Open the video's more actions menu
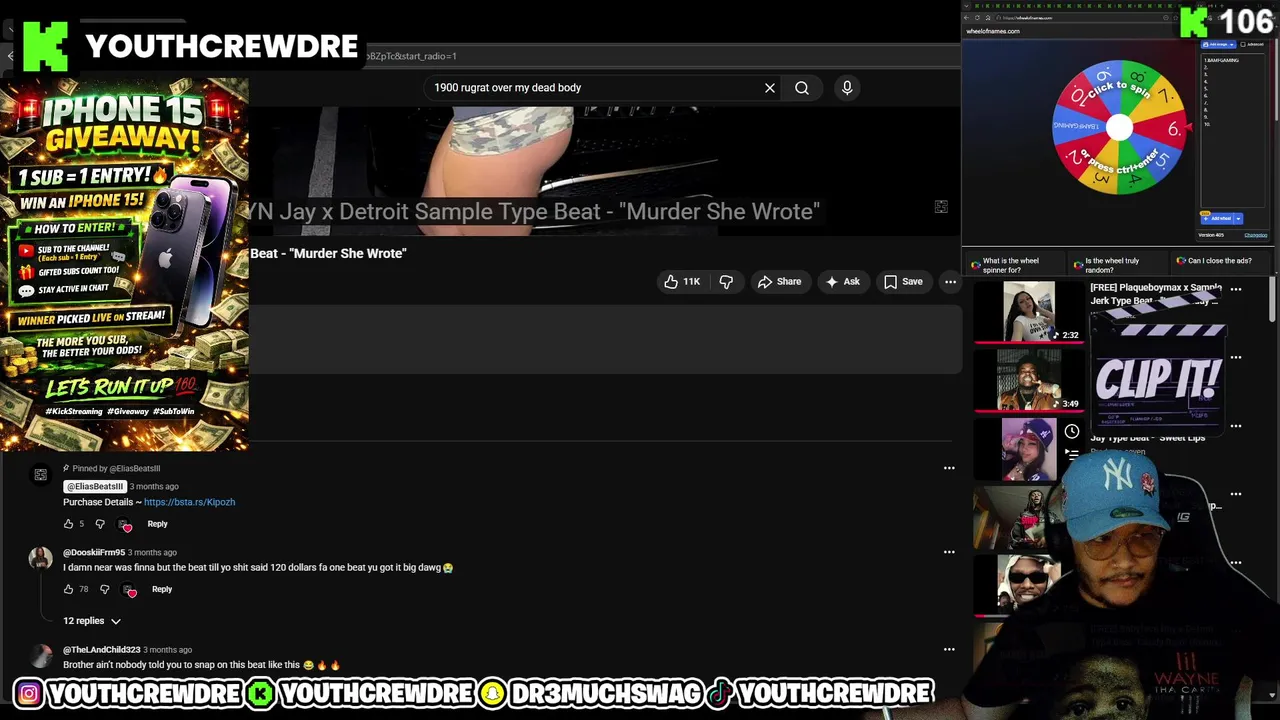1280x720 pixels. click(x=950, y=282)
